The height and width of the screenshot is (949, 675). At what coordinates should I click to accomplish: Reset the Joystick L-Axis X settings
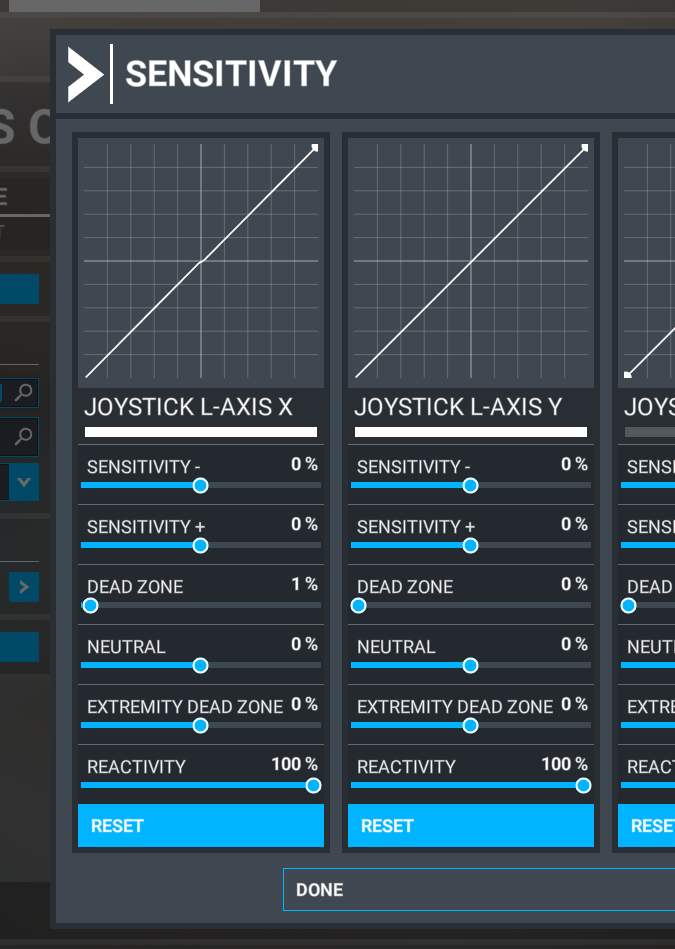201,826
